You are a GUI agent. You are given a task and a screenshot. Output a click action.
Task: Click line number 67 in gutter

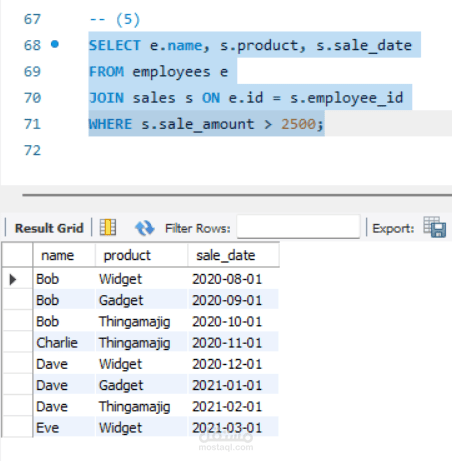coord(32,19)
